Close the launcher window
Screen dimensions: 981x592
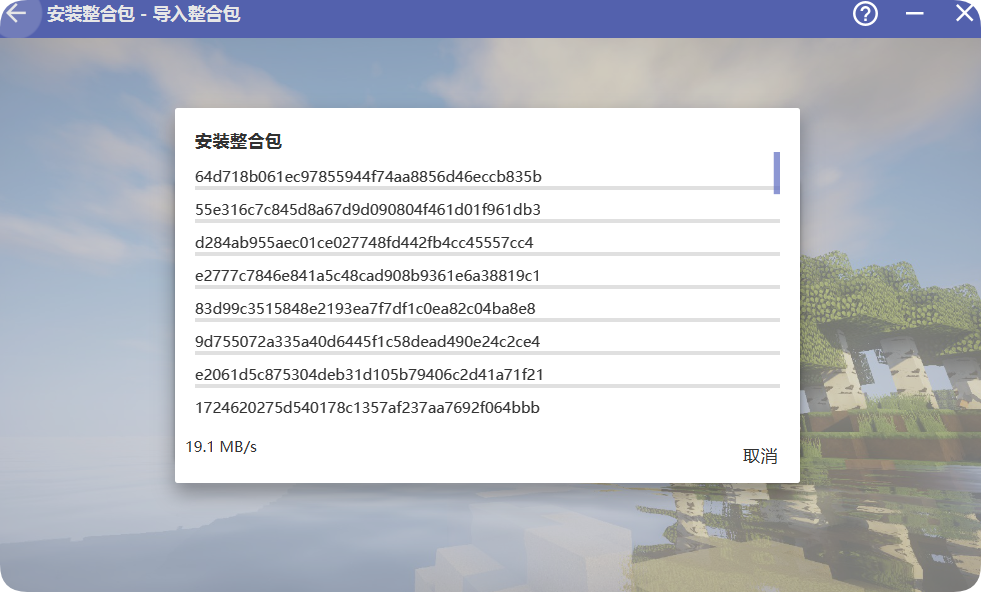964,14
